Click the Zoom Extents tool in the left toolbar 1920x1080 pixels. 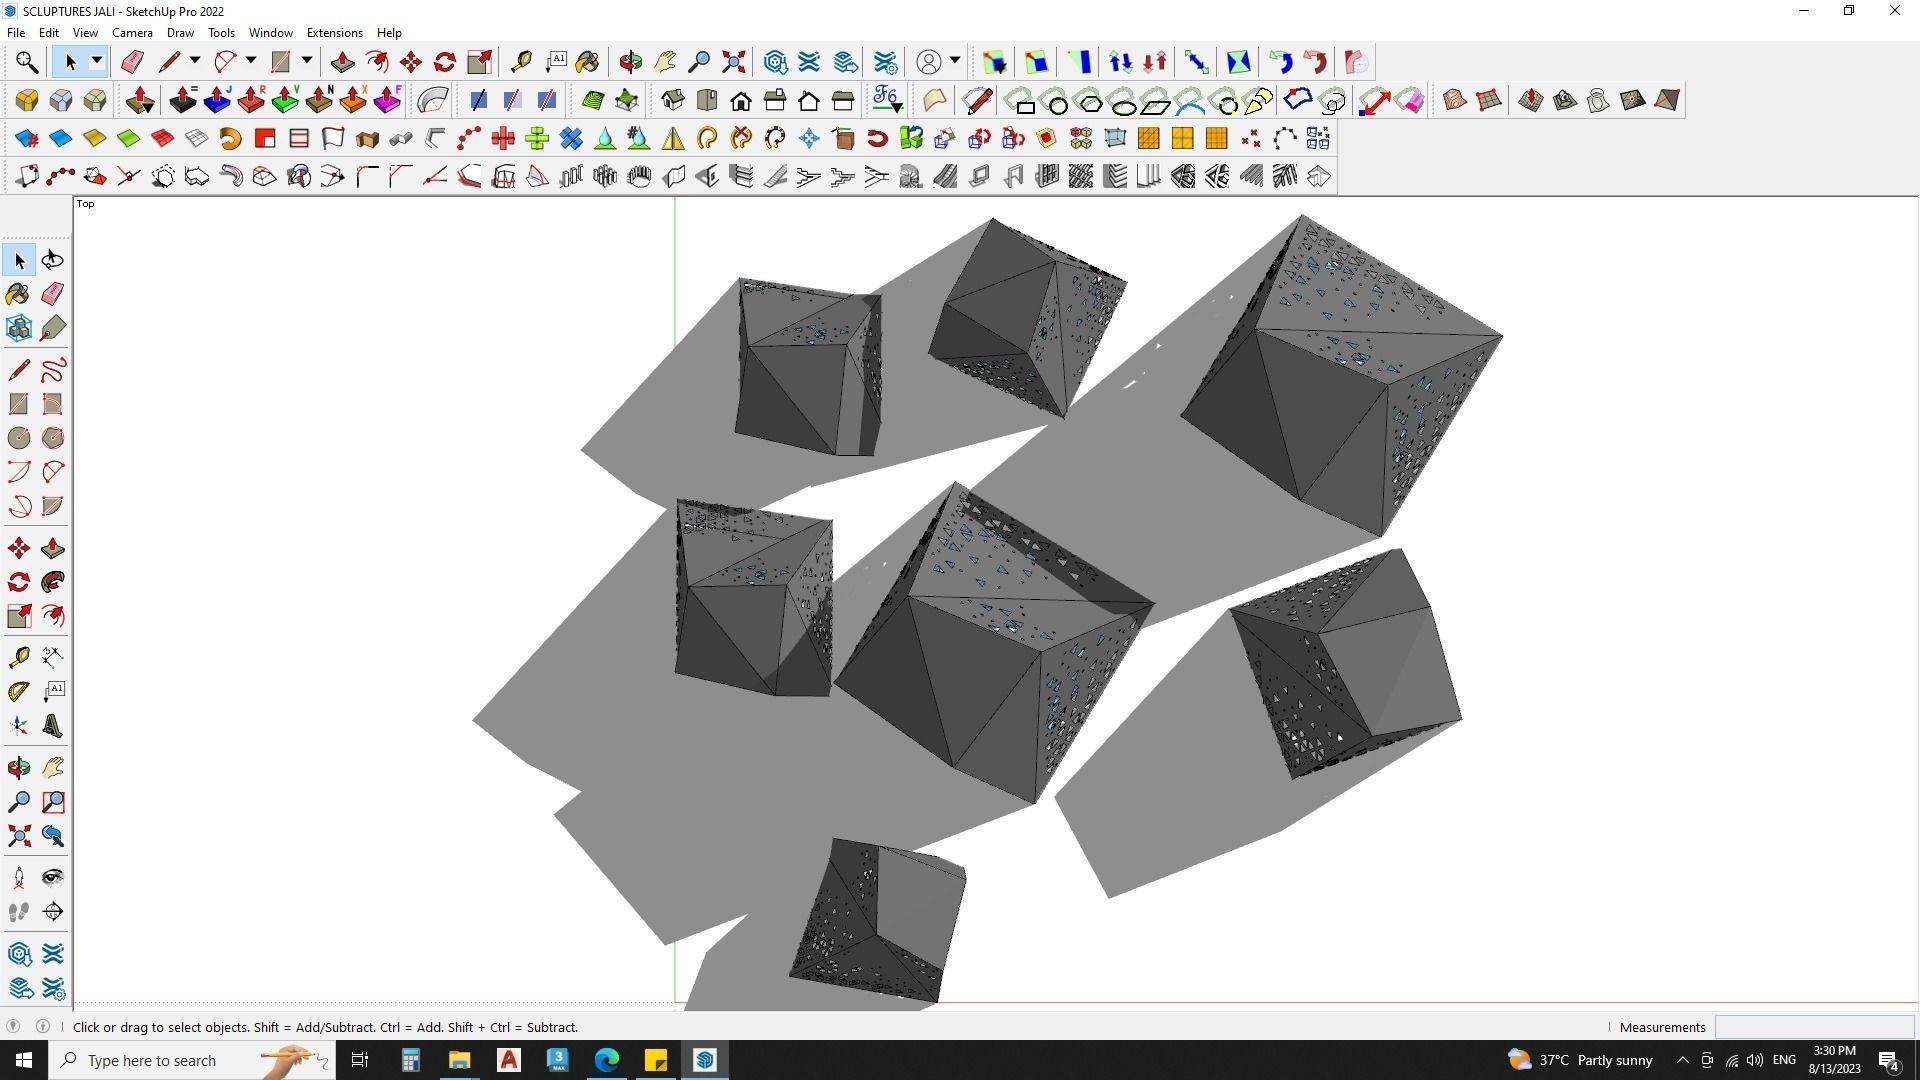18,836
